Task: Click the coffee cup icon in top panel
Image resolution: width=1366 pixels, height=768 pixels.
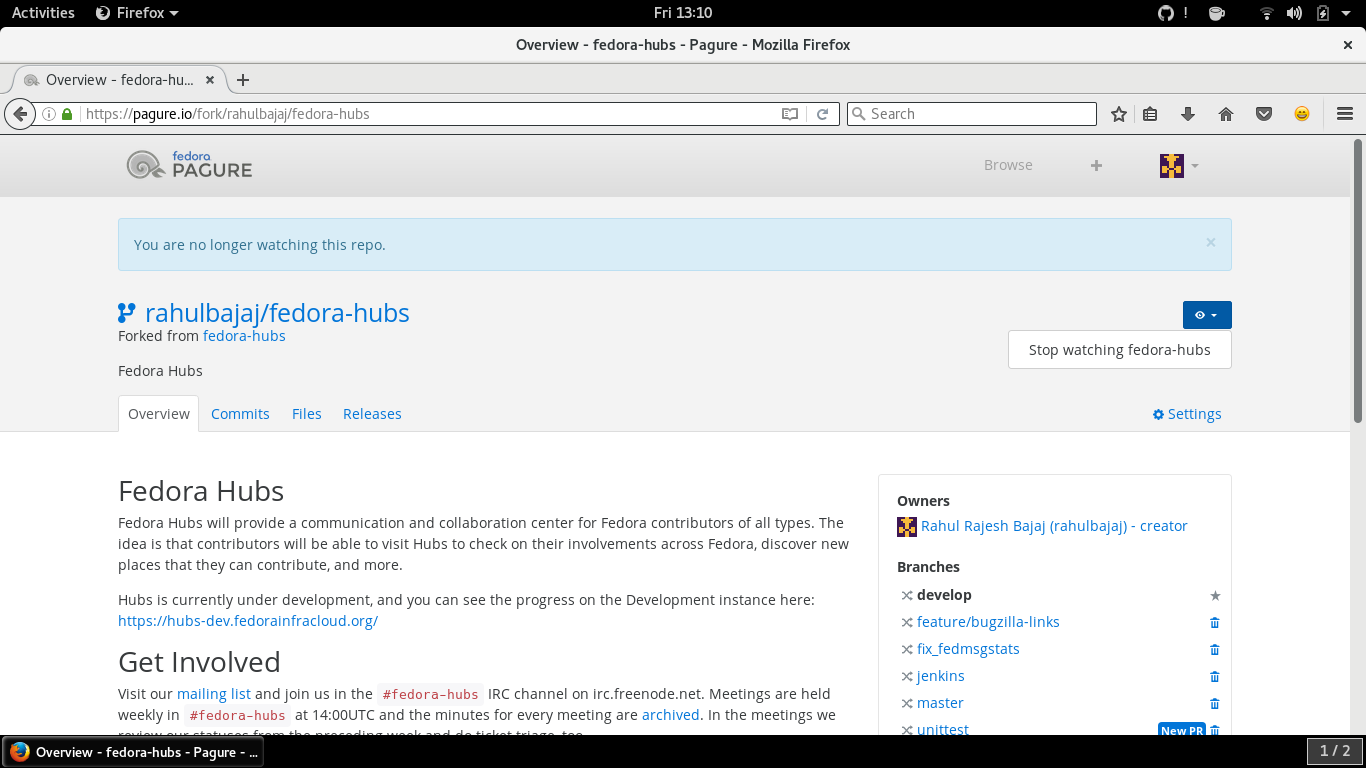Action: click(1217, 13)
